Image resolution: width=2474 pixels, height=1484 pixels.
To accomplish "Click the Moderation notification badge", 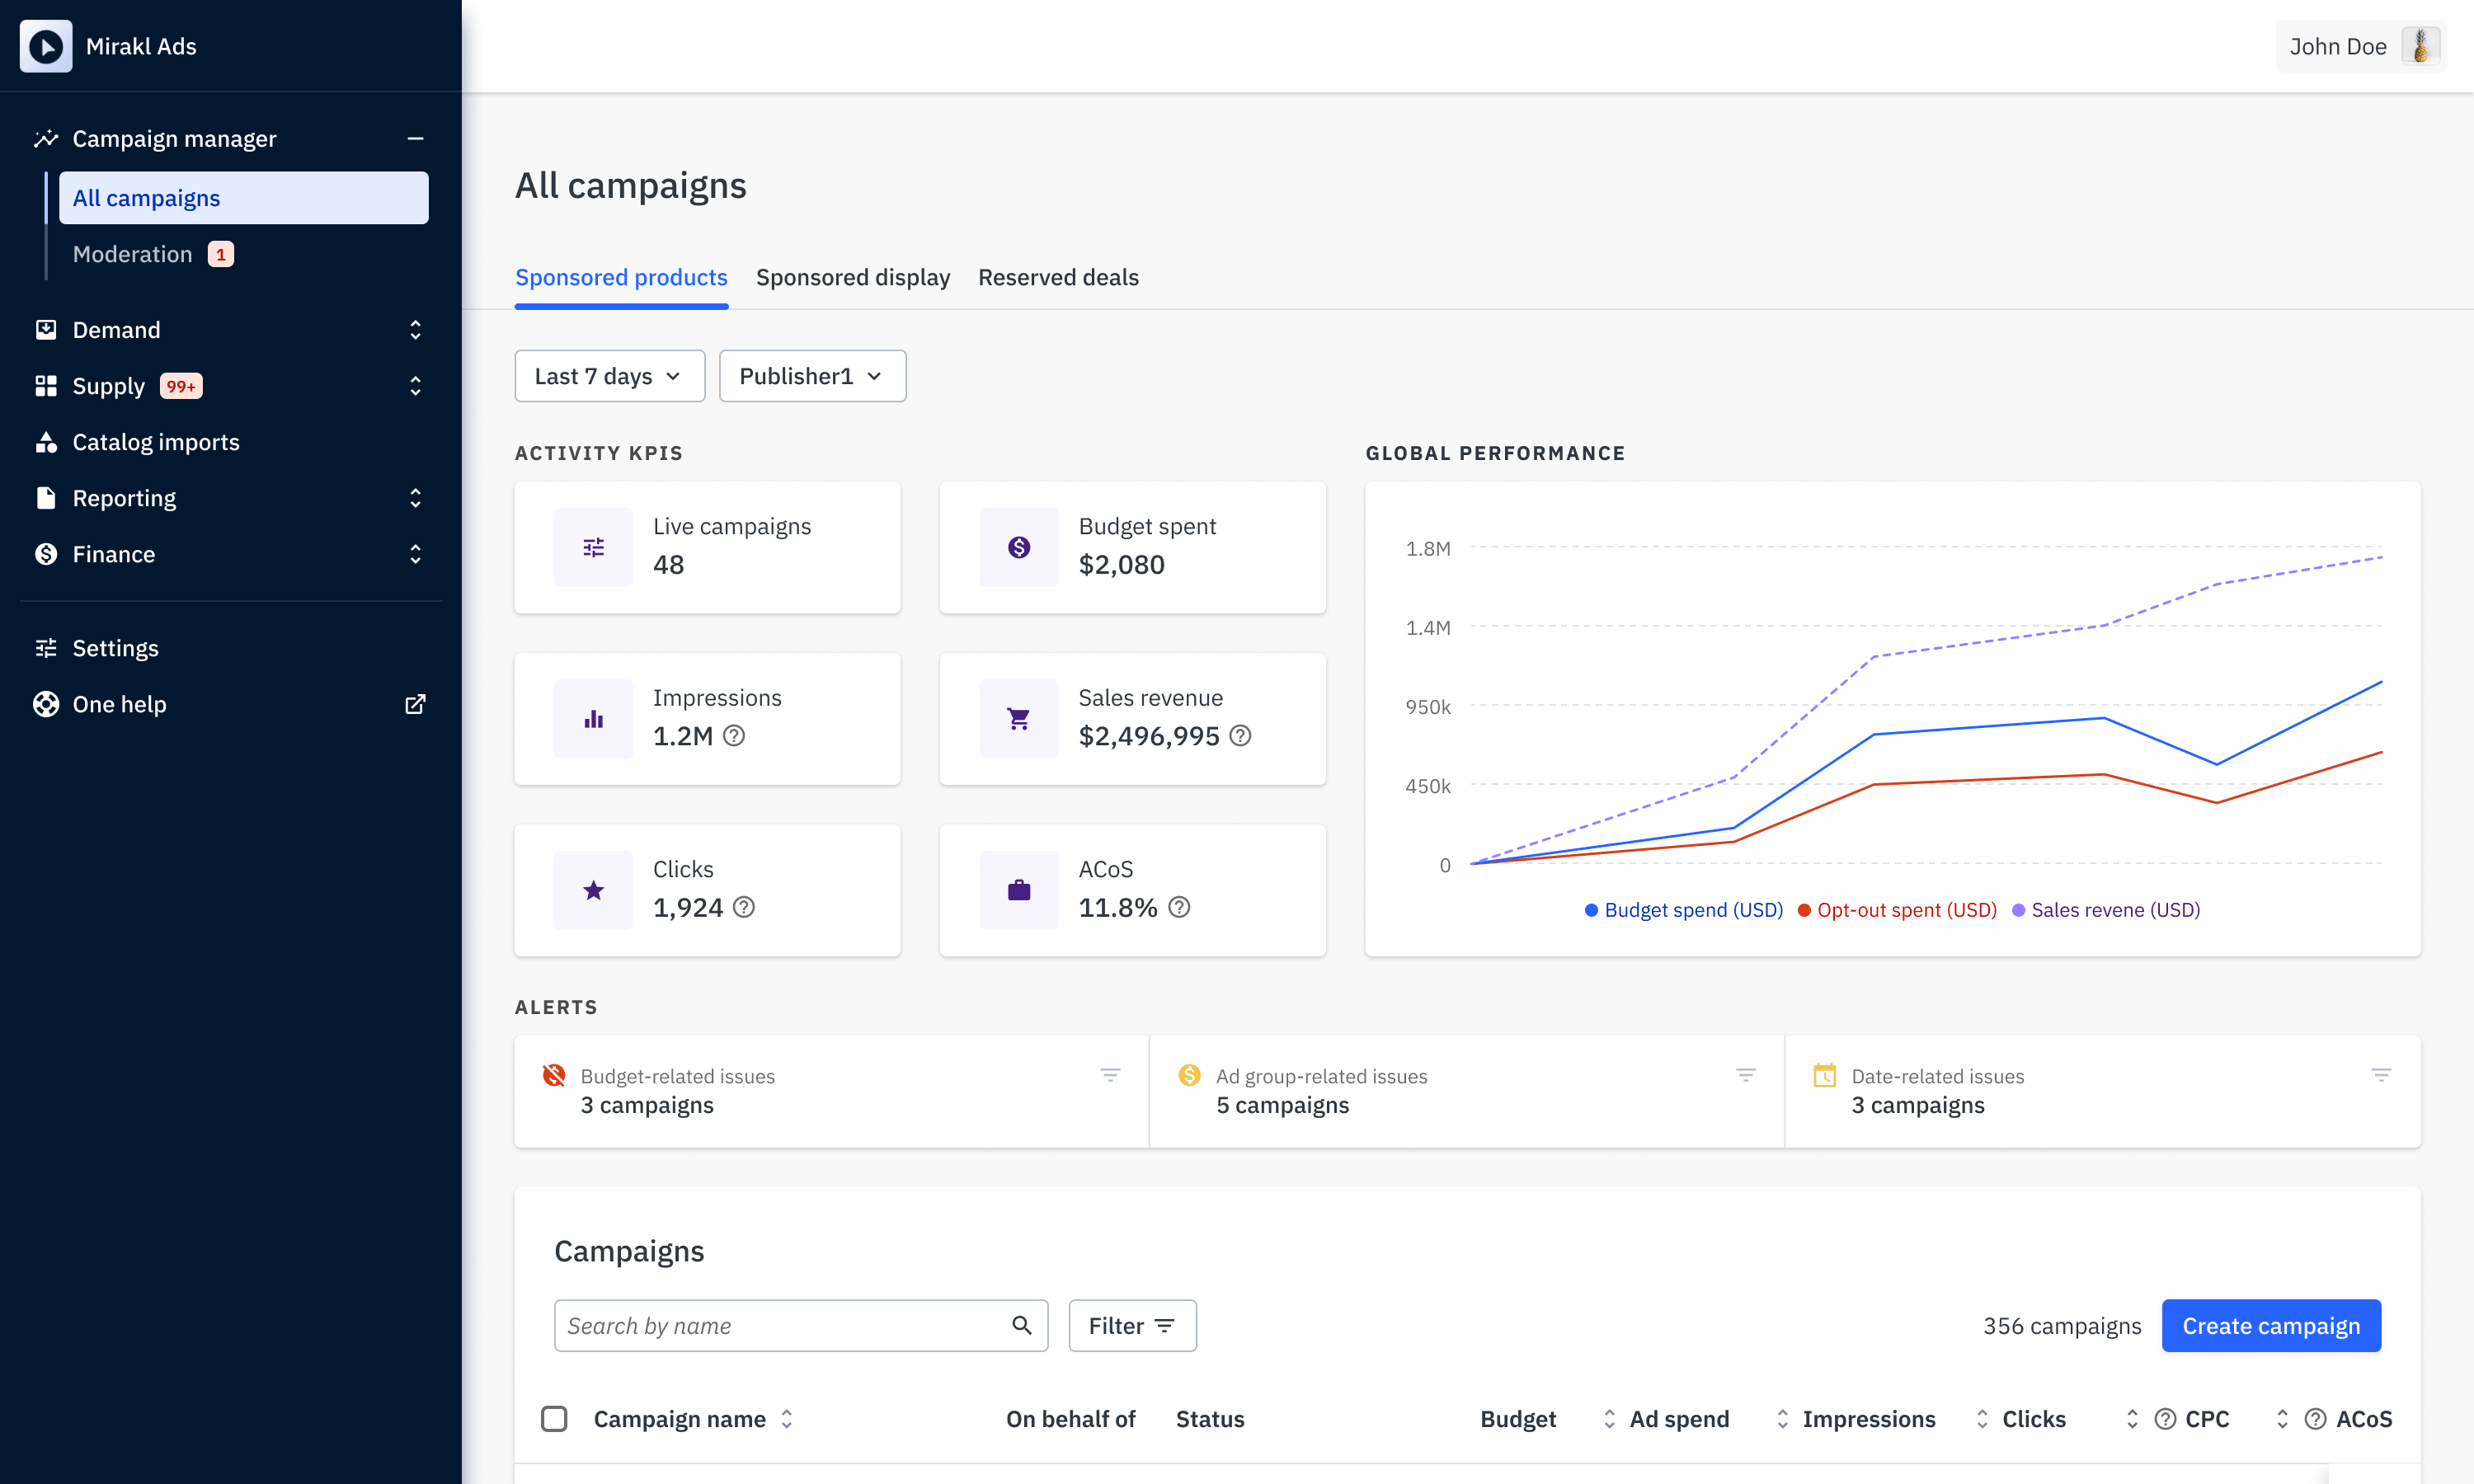I will pyautogui.click(x=221, y=254).
